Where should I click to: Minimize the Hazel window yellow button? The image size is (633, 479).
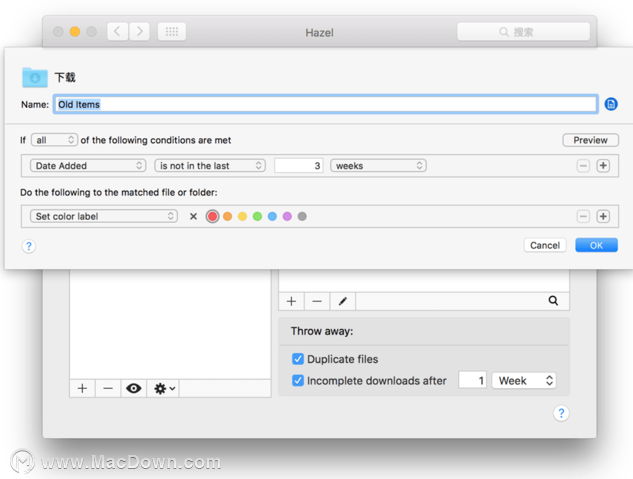tap(75, 31)
